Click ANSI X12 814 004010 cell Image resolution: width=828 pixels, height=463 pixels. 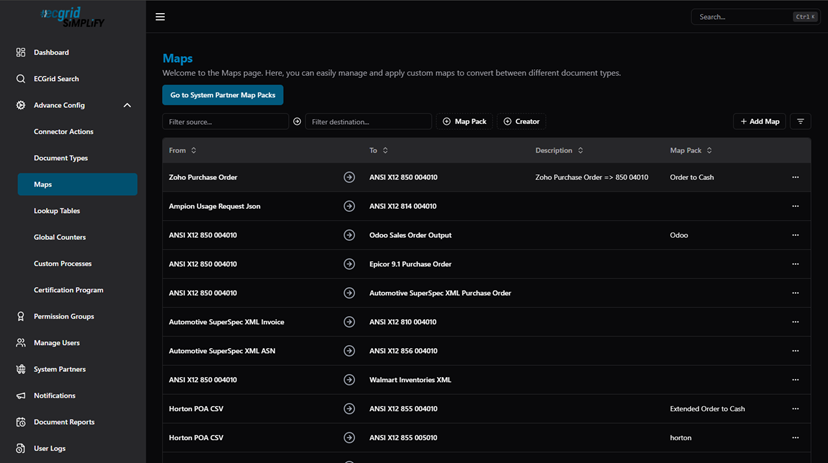point(403,206)
